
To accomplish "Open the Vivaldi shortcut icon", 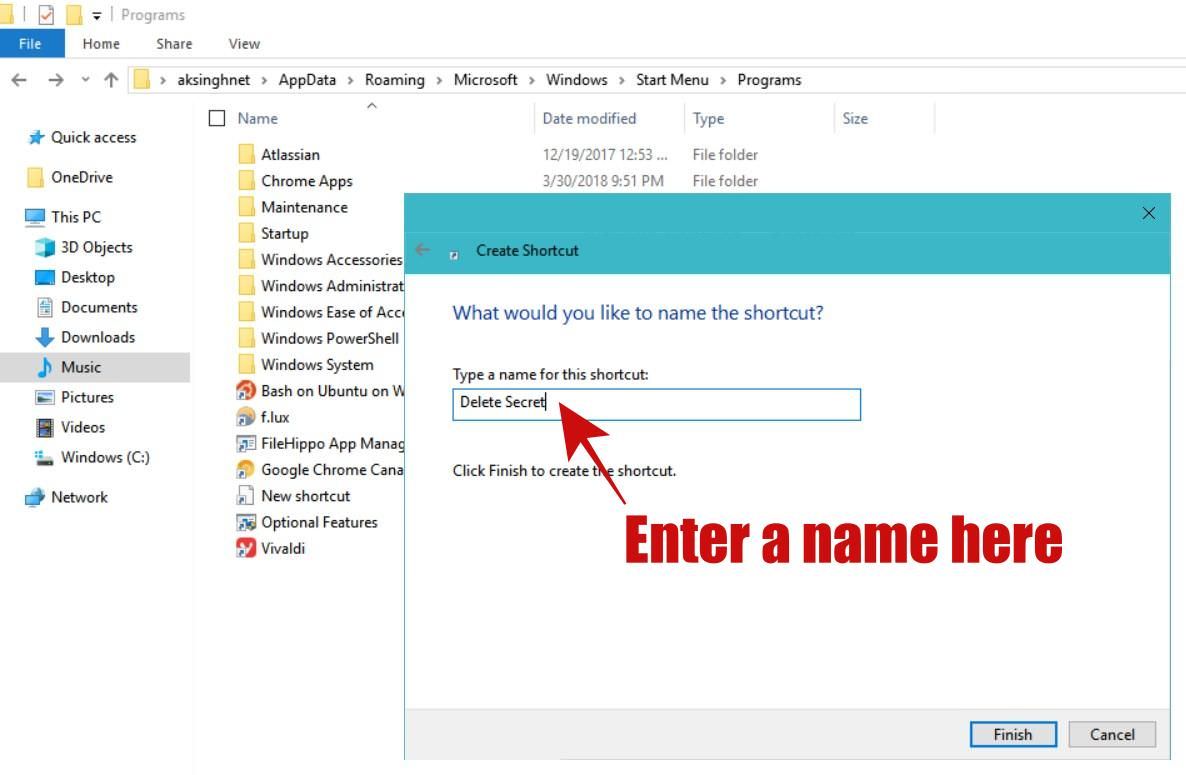I will tap(246, 548).
